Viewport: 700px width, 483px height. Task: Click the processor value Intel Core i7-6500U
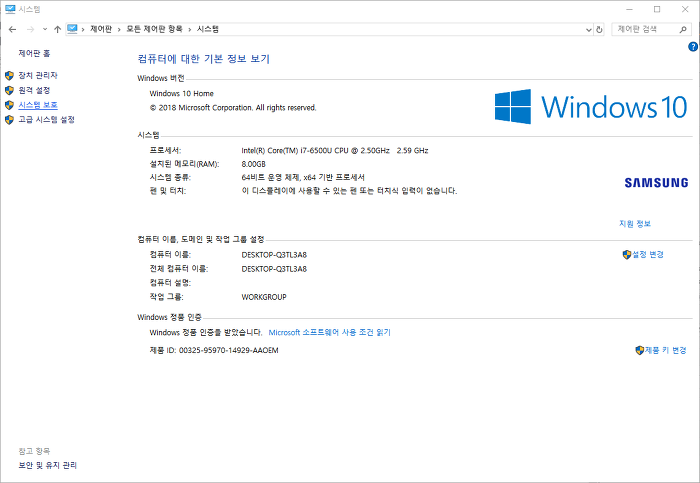tap(335, 151)
